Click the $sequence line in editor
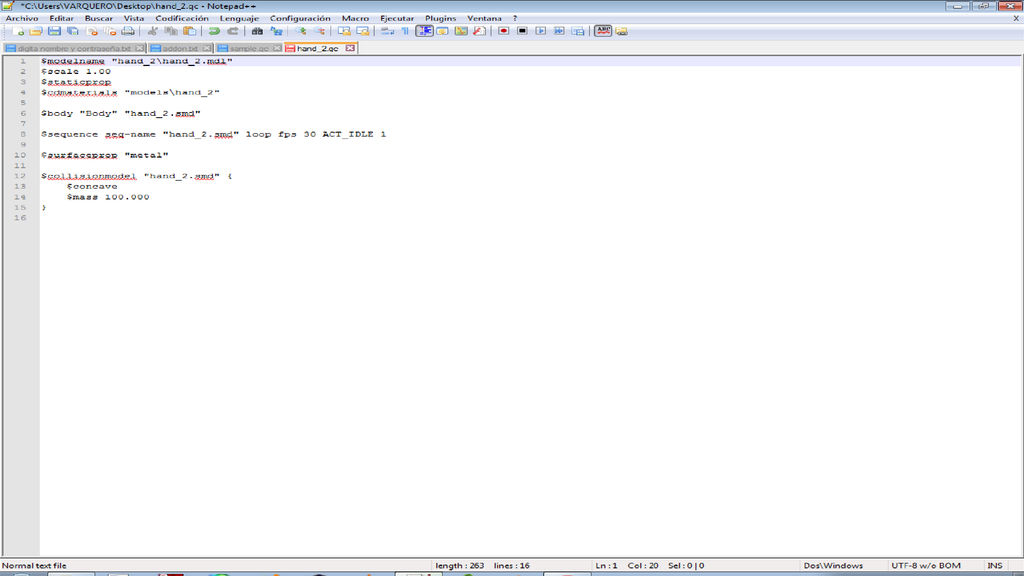The height and width of the screenshot is (576, 1024). (x=214, y=134)
